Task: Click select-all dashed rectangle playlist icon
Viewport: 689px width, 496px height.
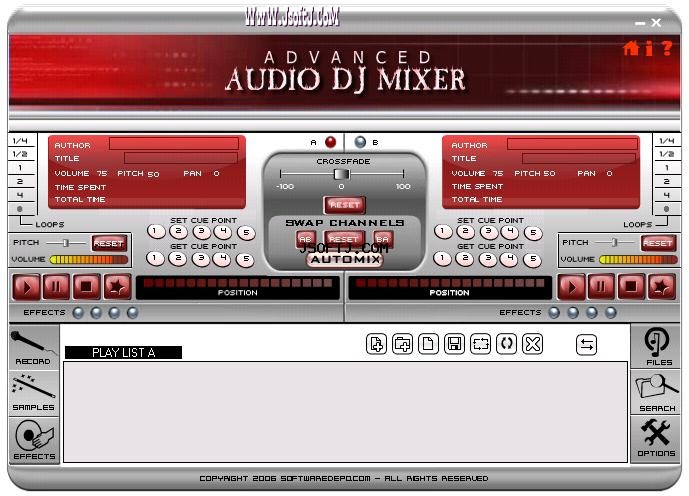Action: [480, 344]
